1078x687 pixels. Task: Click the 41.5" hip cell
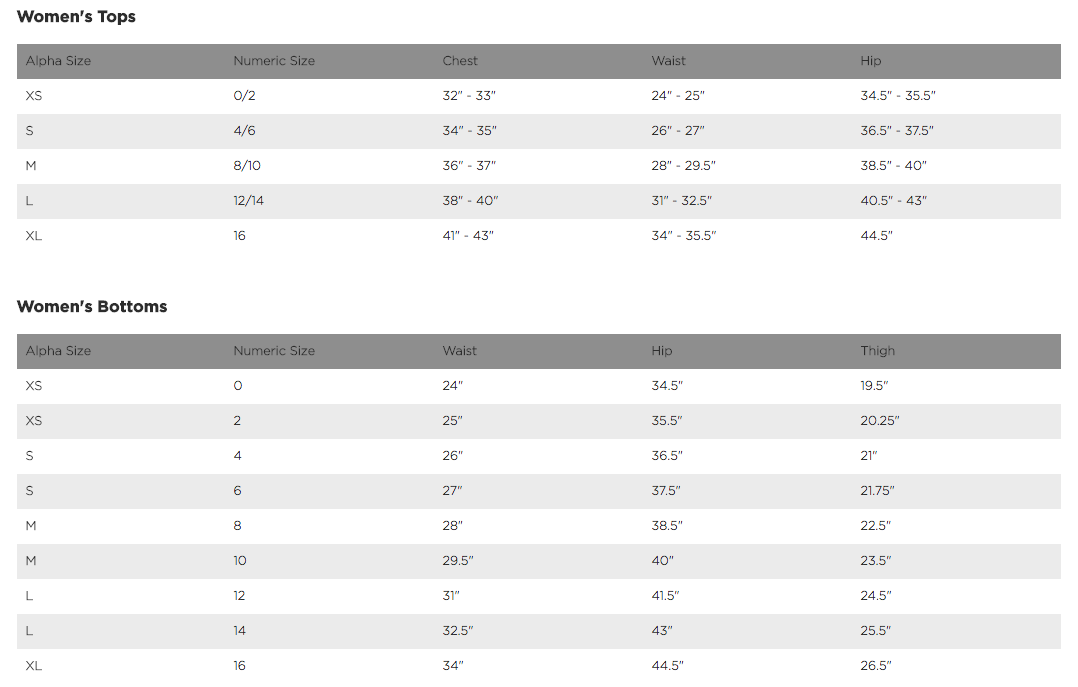[x=665, y=596]
